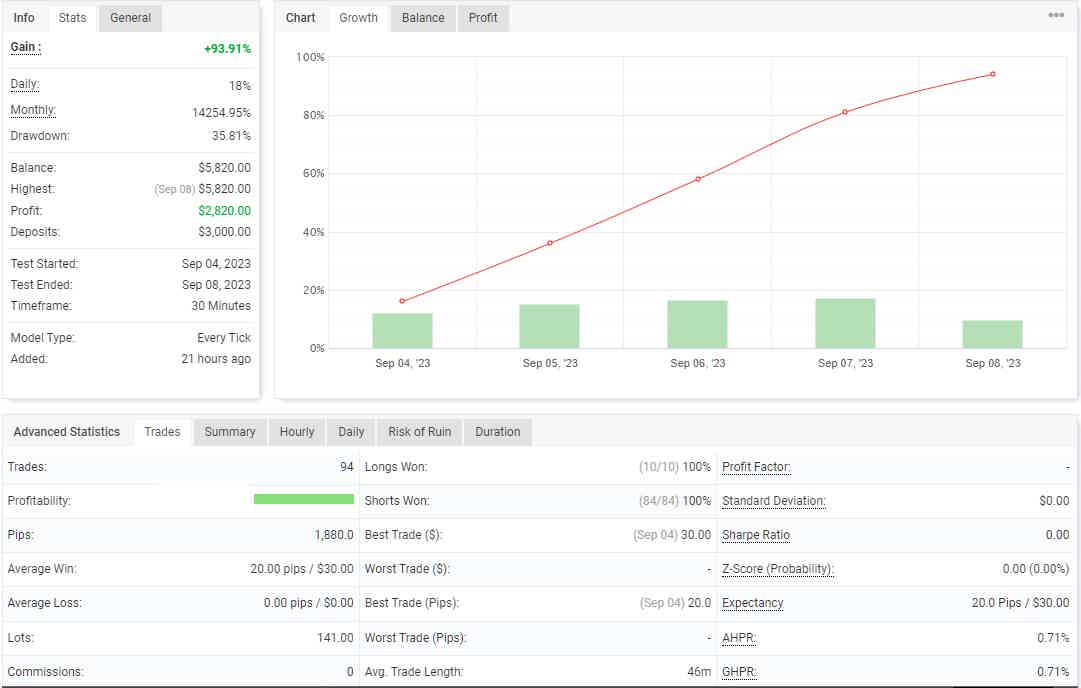This screenshot has width=1081, height=688.
Task: Switch to the Stats tab
Action: [73, 17]
